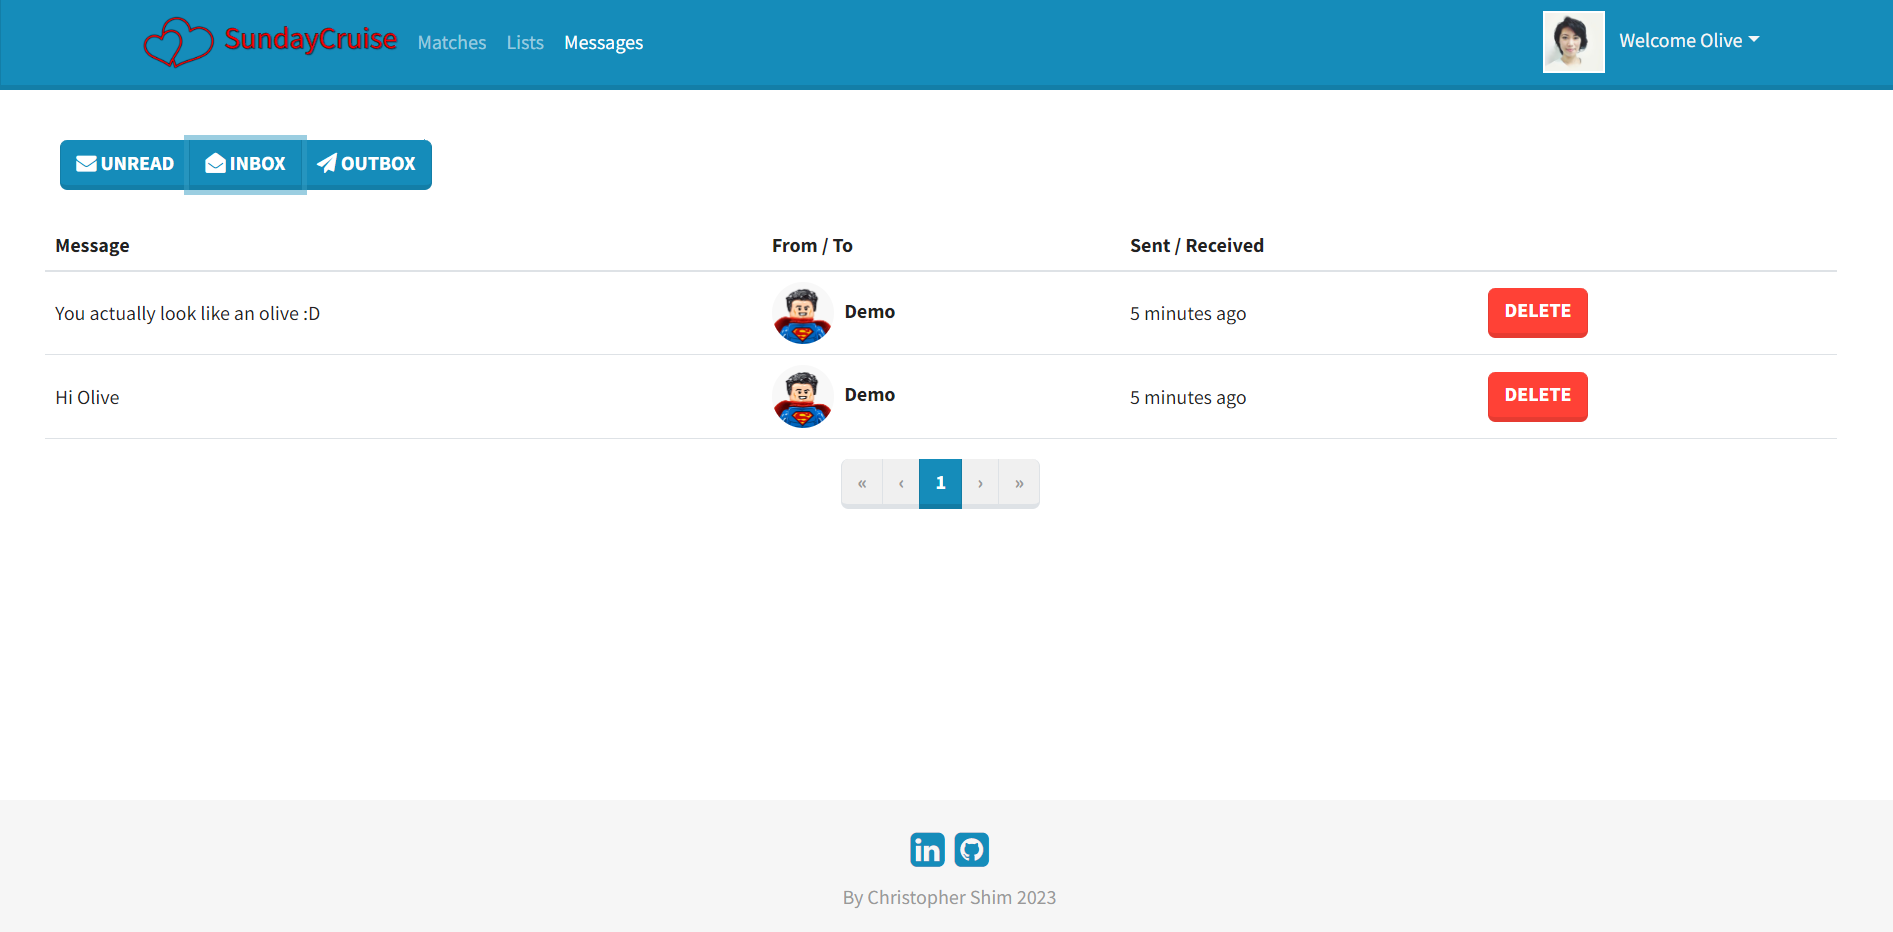Delete the 'Hi Olive' message
Image resolution: width=1893 pixels, height=932 pixels.
(x=1537, y=396)
